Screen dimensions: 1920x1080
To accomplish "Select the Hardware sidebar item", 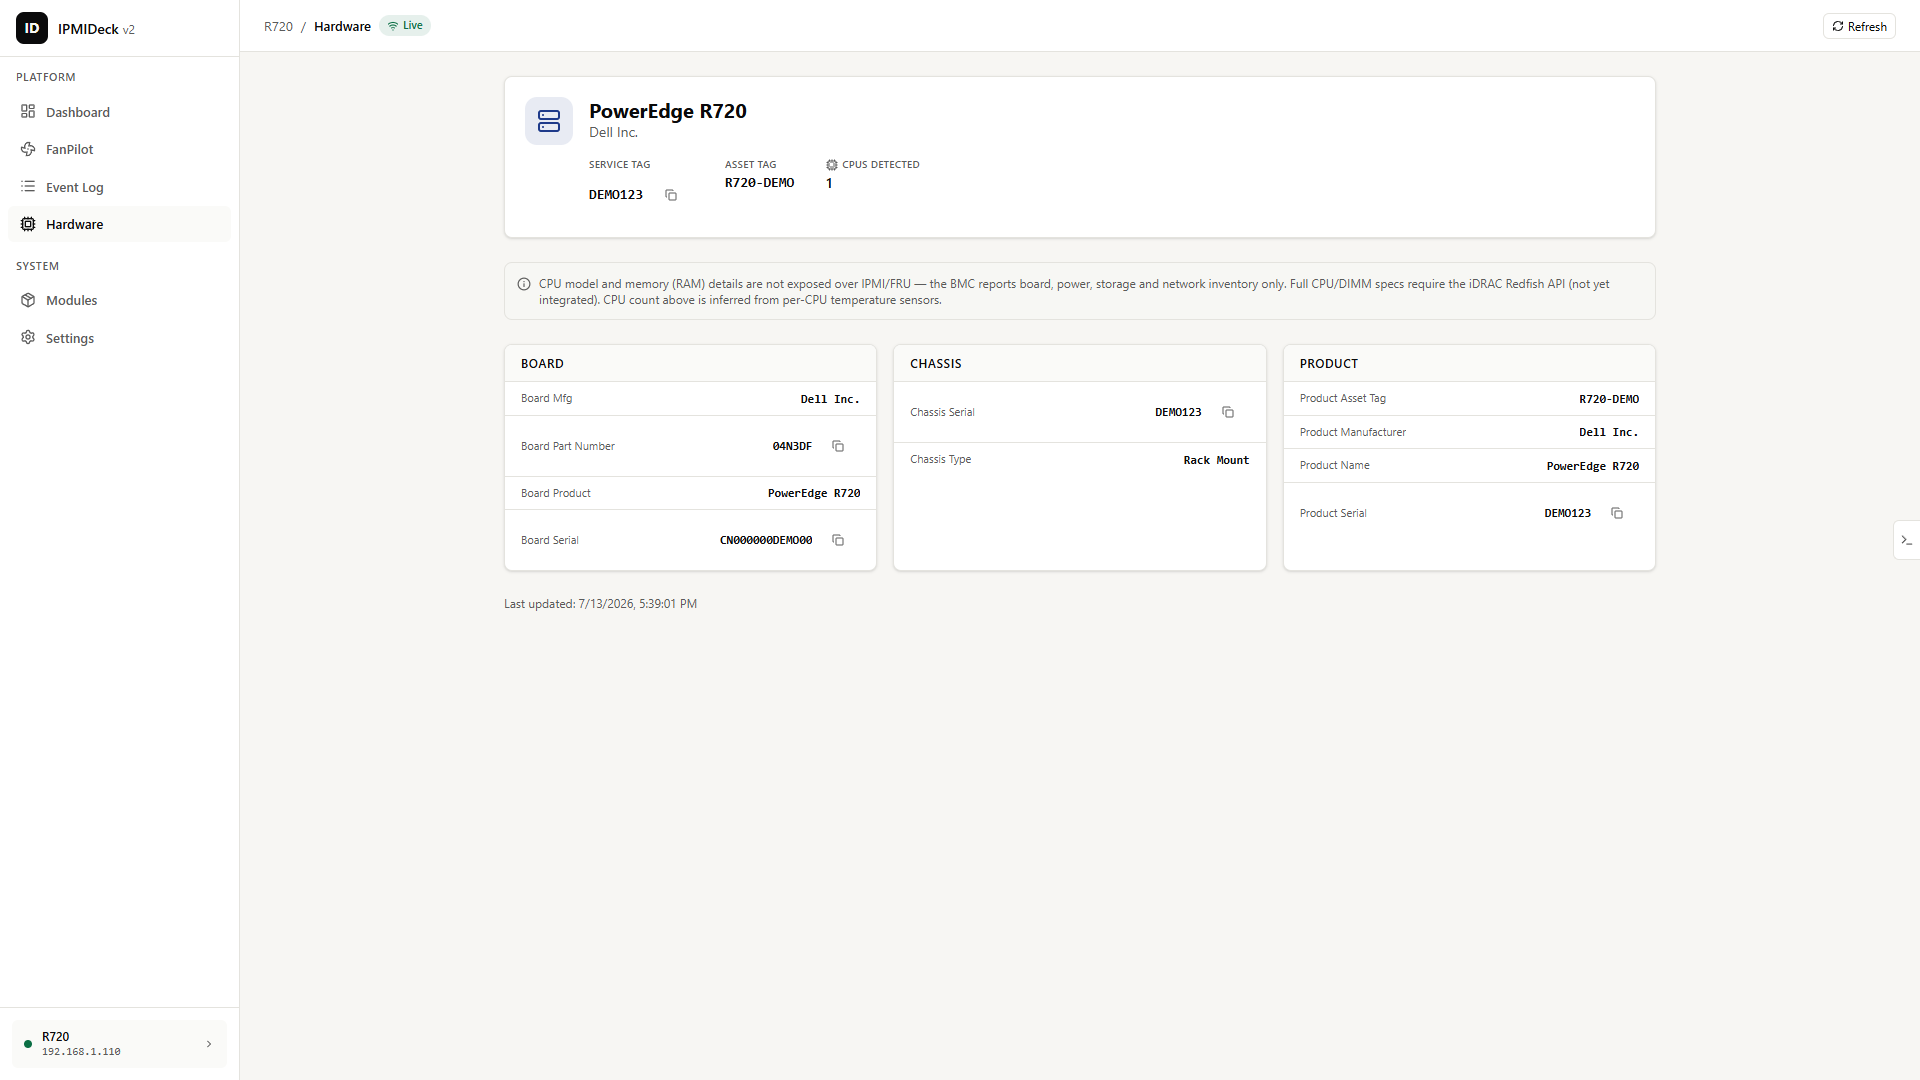I will pyautogui.click(x=119, y=224).
